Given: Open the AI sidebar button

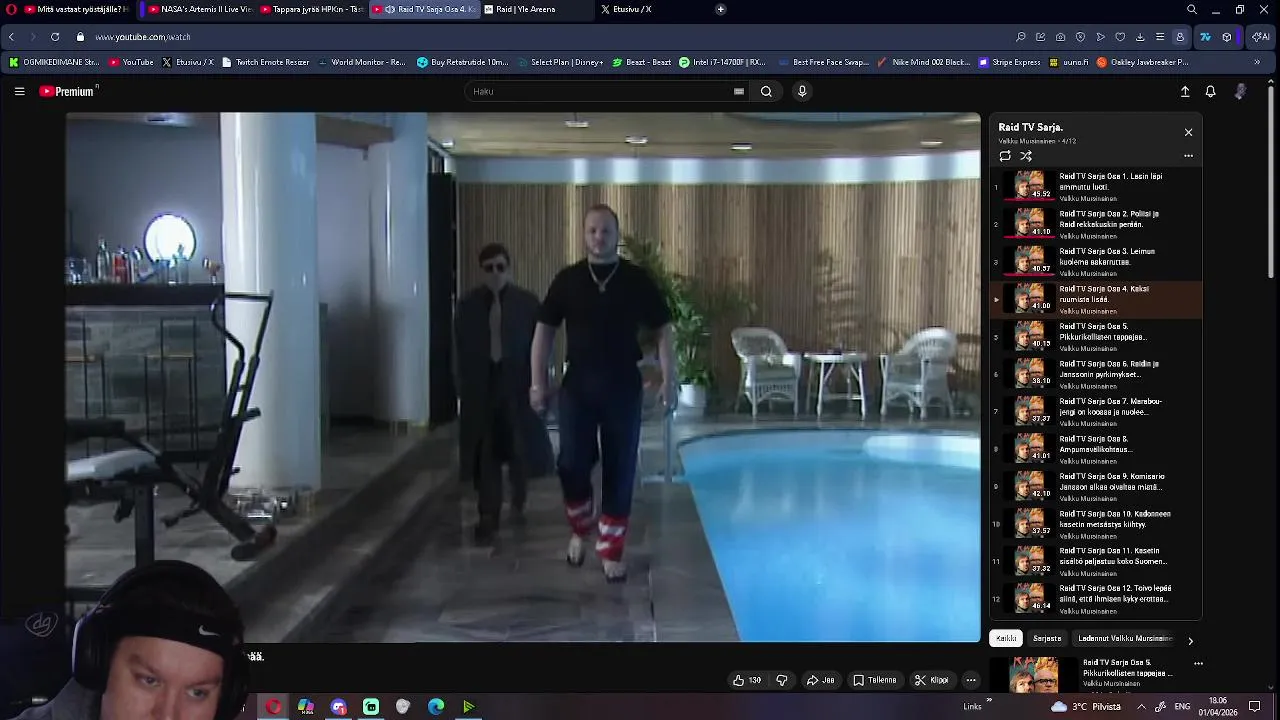Looking at the screenshot, I should point(1261,37).
